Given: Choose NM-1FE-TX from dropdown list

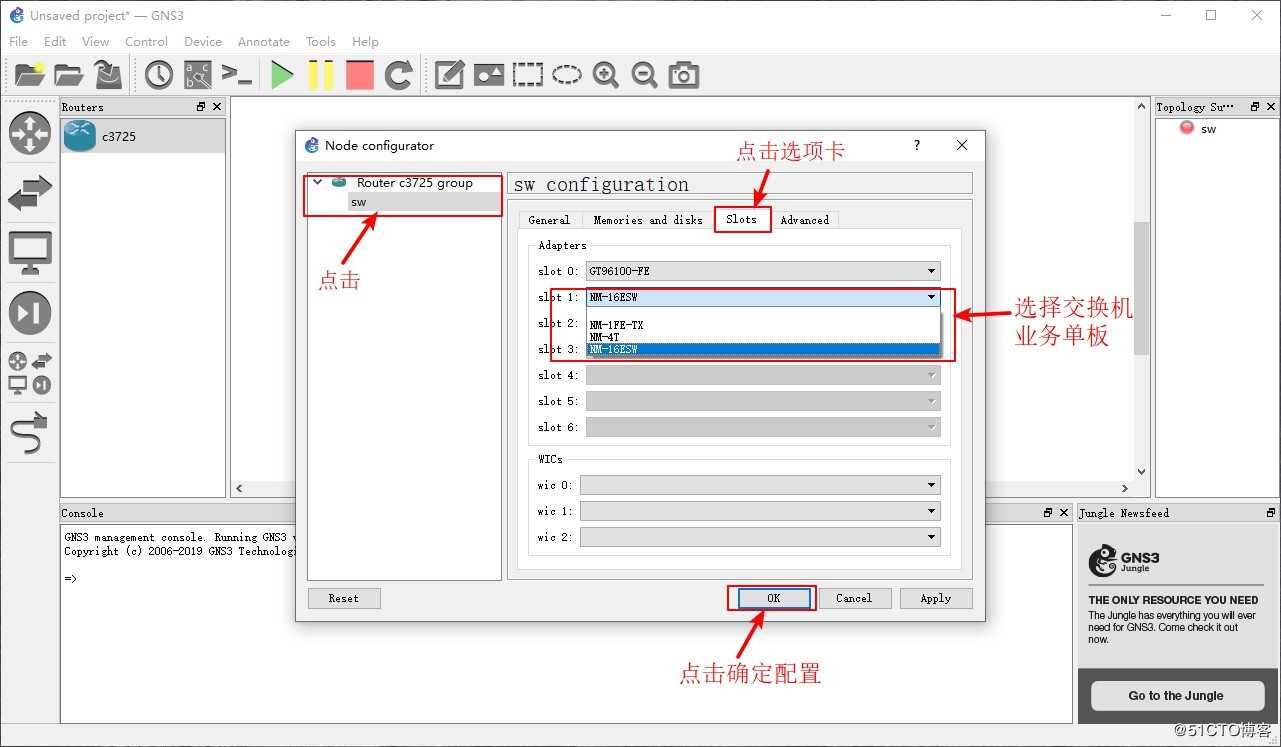Looking at the screenshot, I should click(x=763, y=325).
